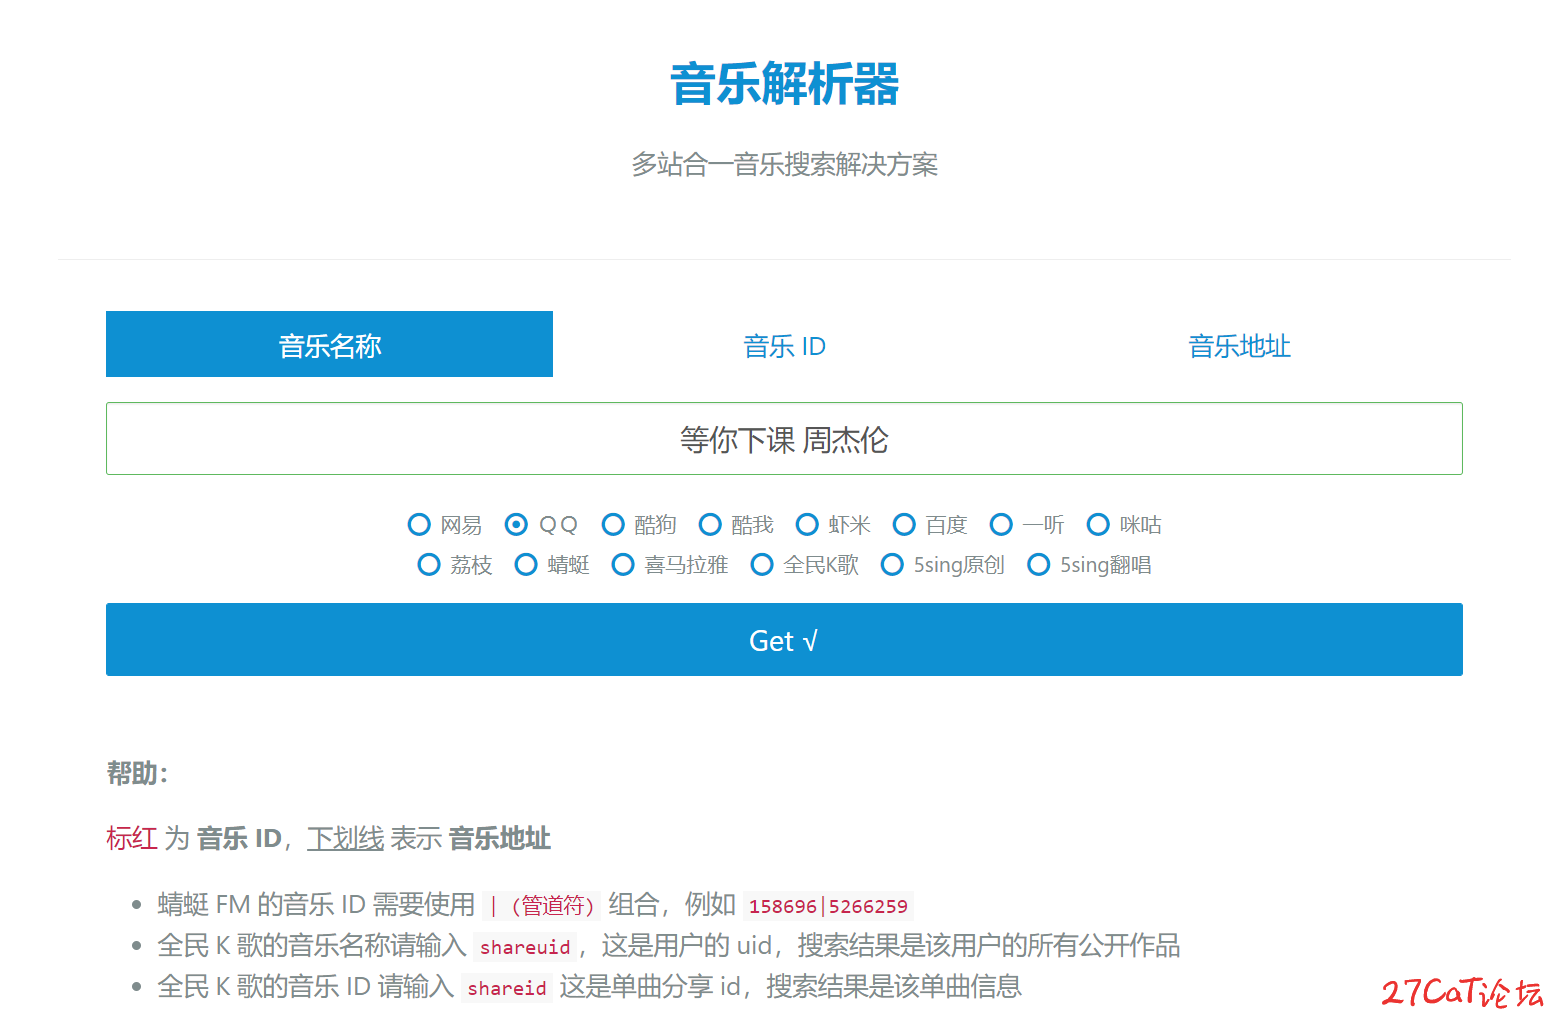Switch to the 音乐名称 tab

click(329, 344)
